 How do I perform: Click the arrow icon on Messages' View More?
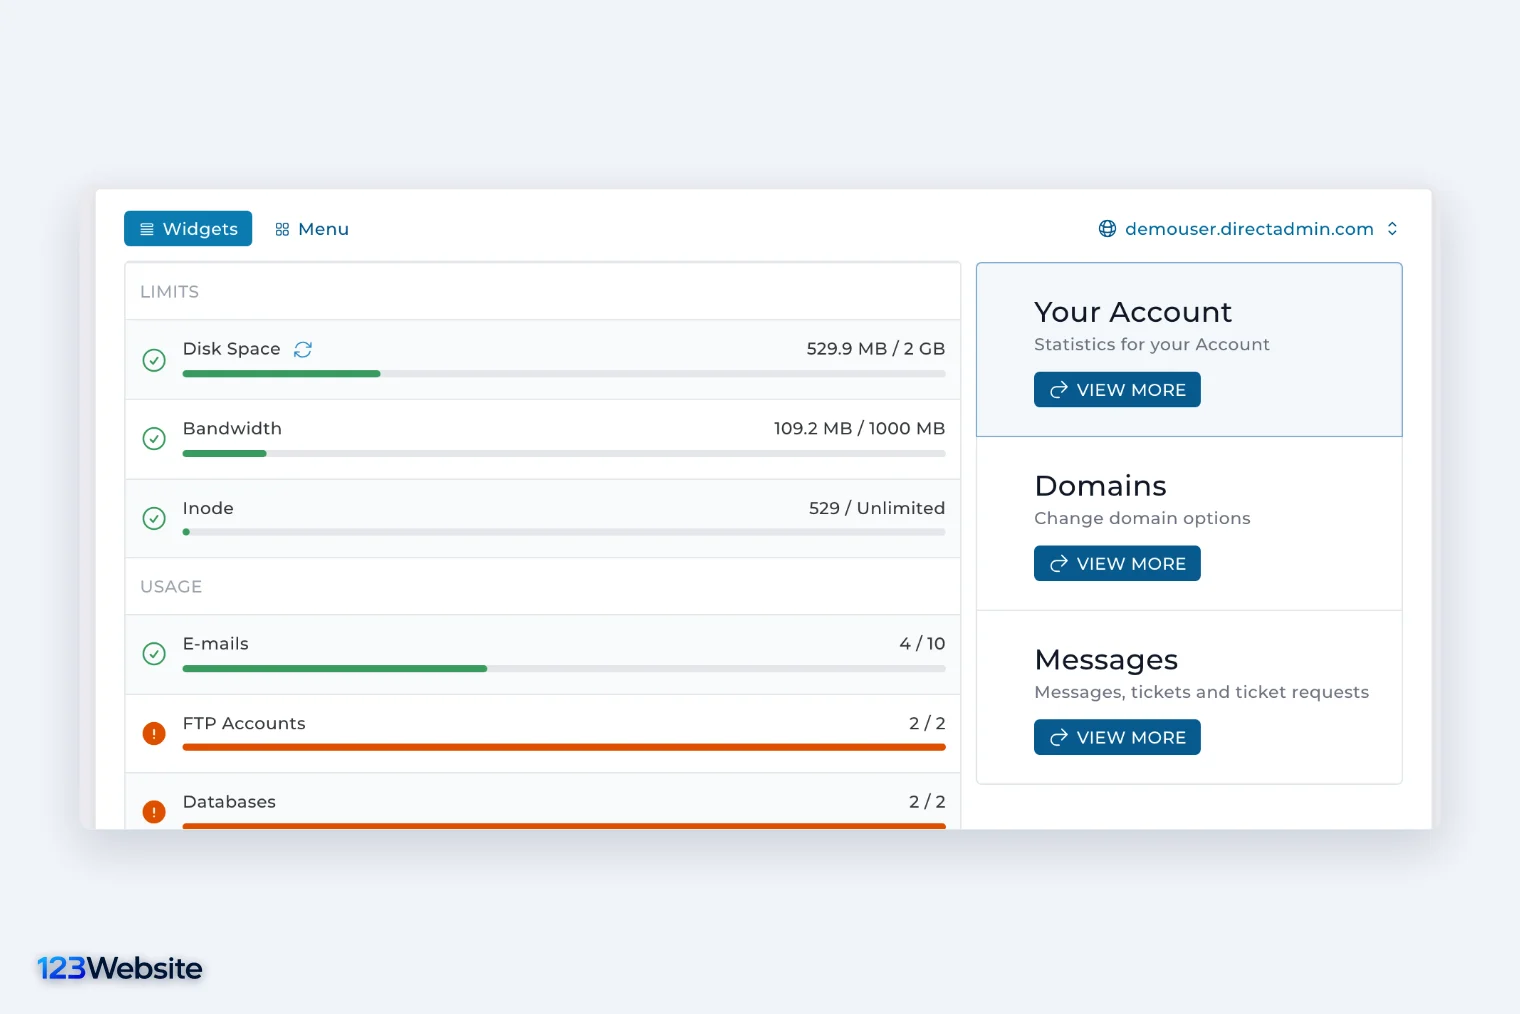coord(1058,738)
